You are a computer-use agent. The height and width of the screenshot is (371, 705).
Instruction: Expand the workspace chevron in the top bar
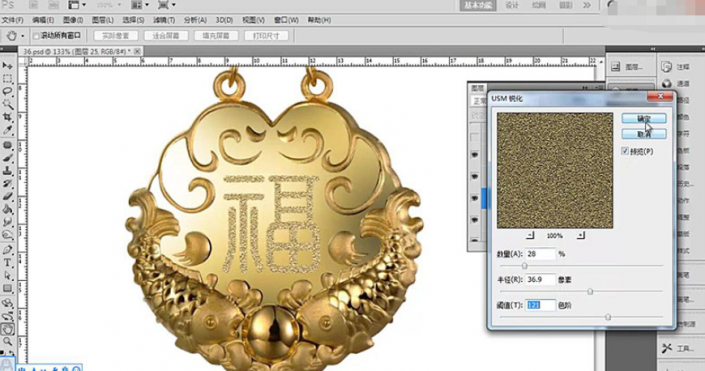pos(587,5)
